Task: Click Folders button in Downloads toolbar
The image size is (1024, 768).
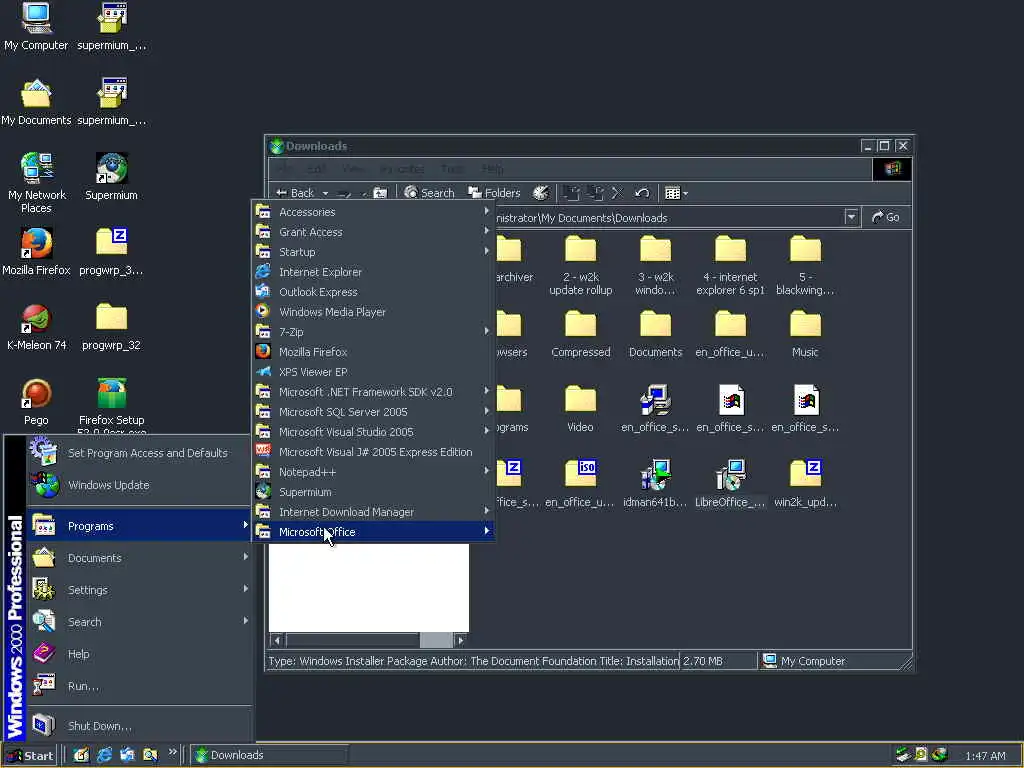Action: click(x=494, y=193)
